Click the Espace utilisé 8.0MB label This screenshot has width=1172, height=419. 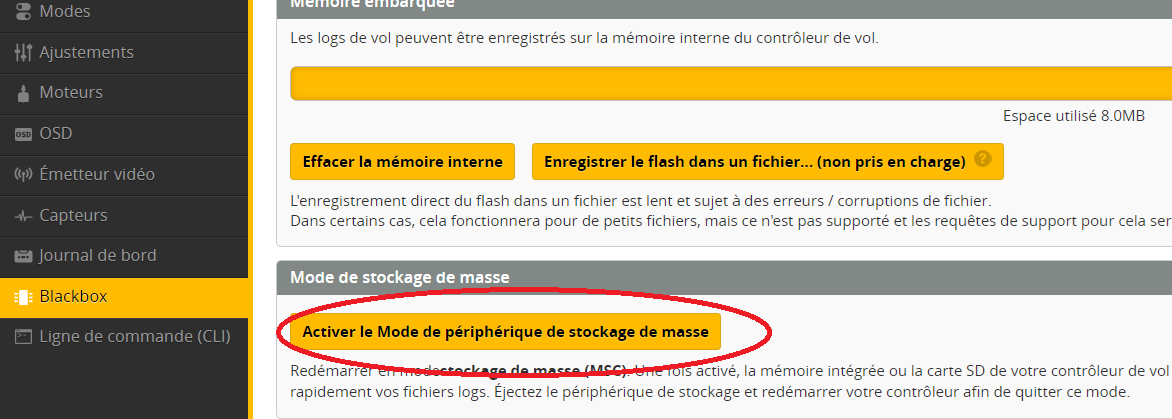(x=1073, y=116)
